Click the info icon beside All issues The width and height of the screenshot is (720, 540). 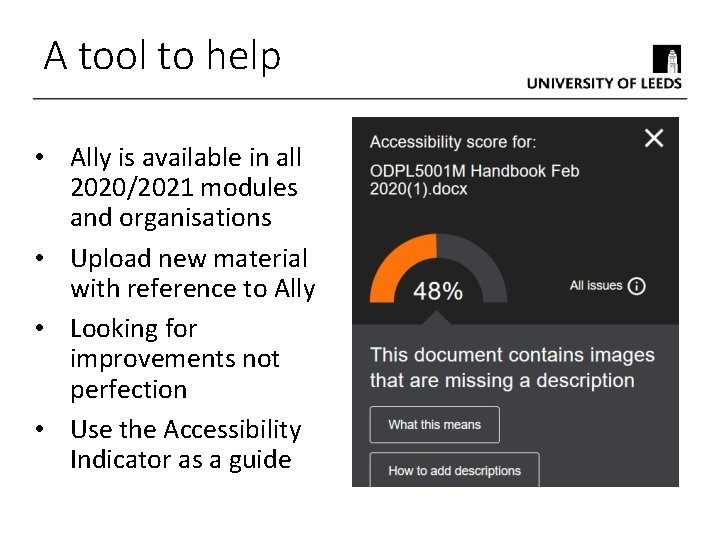click(636, 286)
